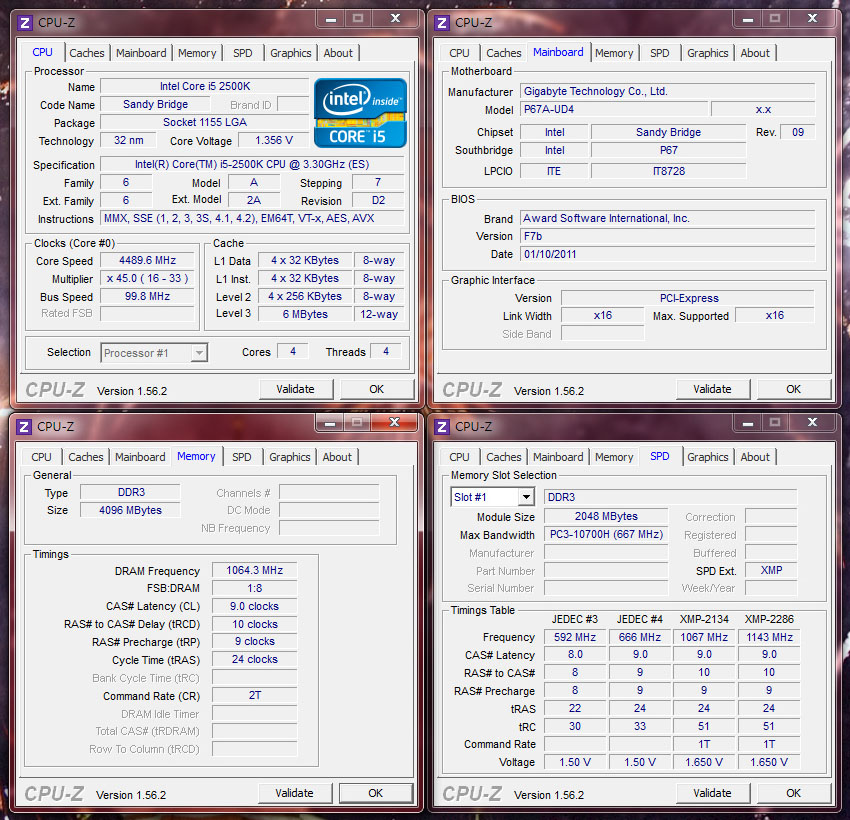Click OK in Memory window
This screenshot has height=820, width=850.
(x=375, y=793)
